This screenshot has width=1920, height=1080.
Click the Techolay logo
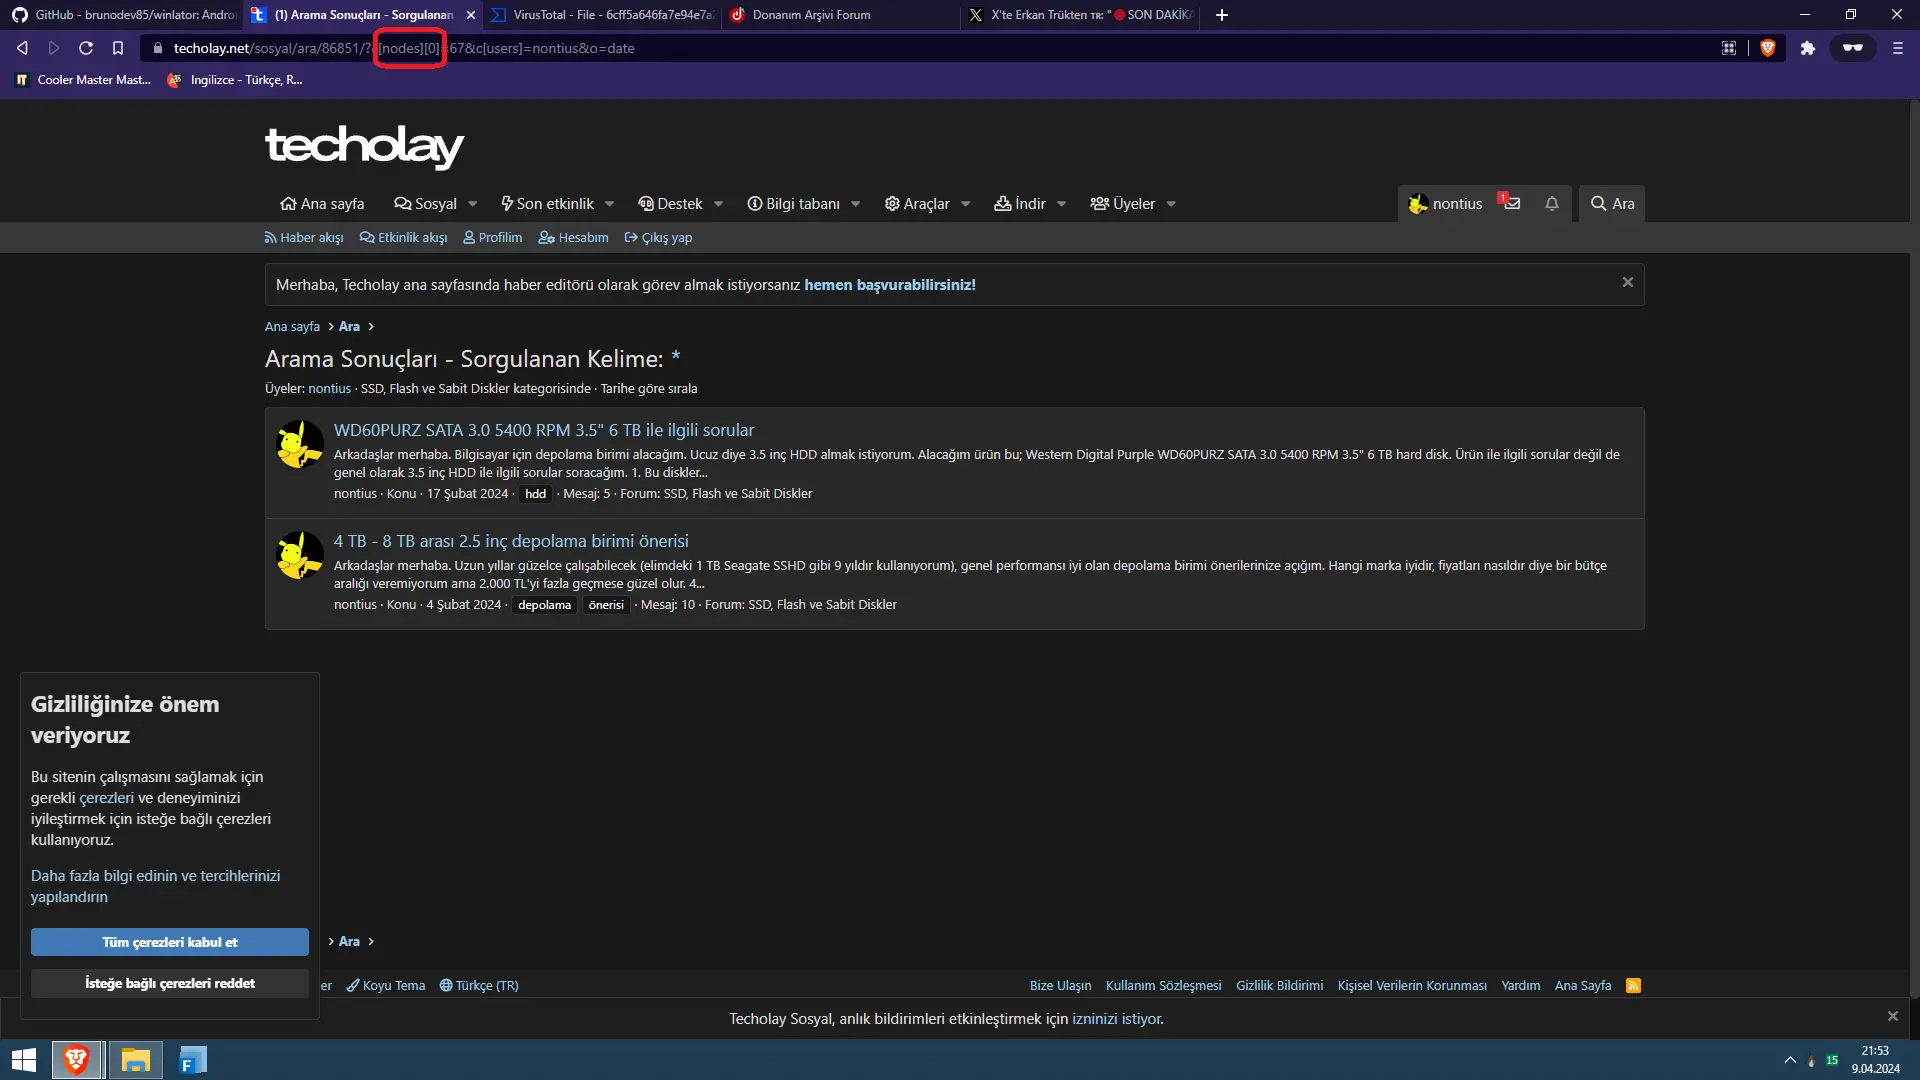(x=364, y=146)
